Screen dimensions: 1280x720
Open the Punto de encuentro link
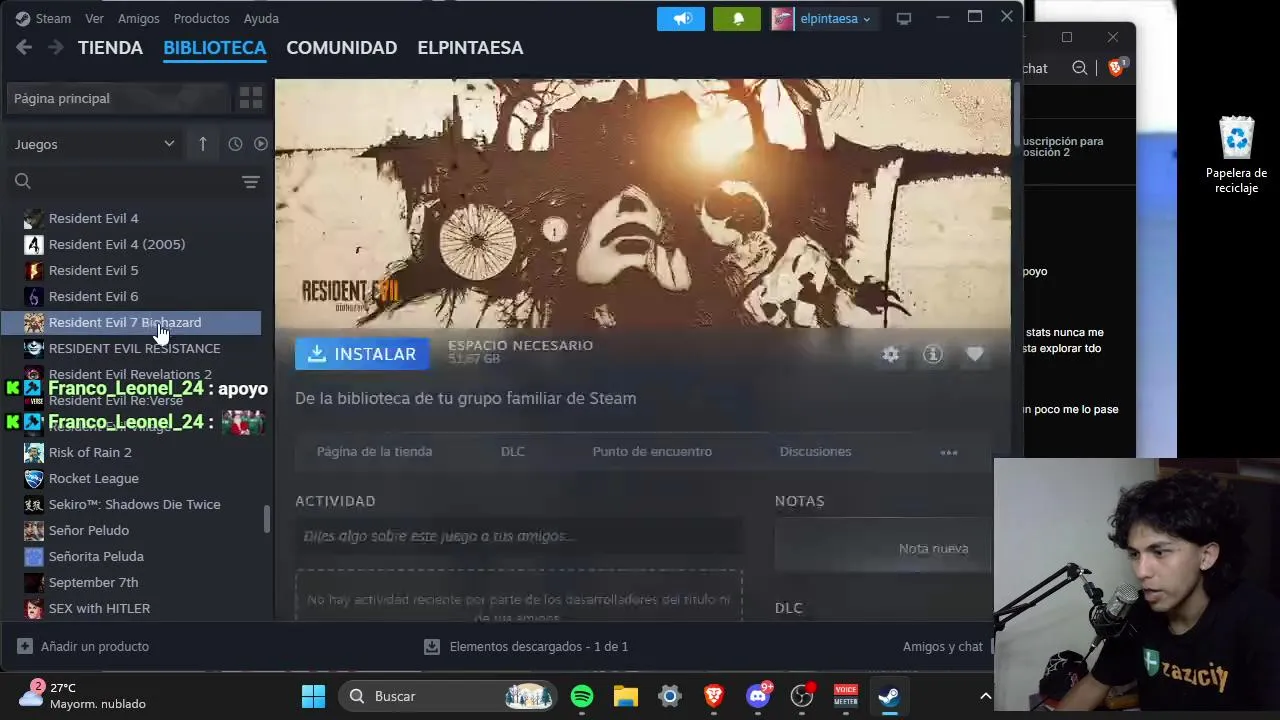click(x=652, y=451)
